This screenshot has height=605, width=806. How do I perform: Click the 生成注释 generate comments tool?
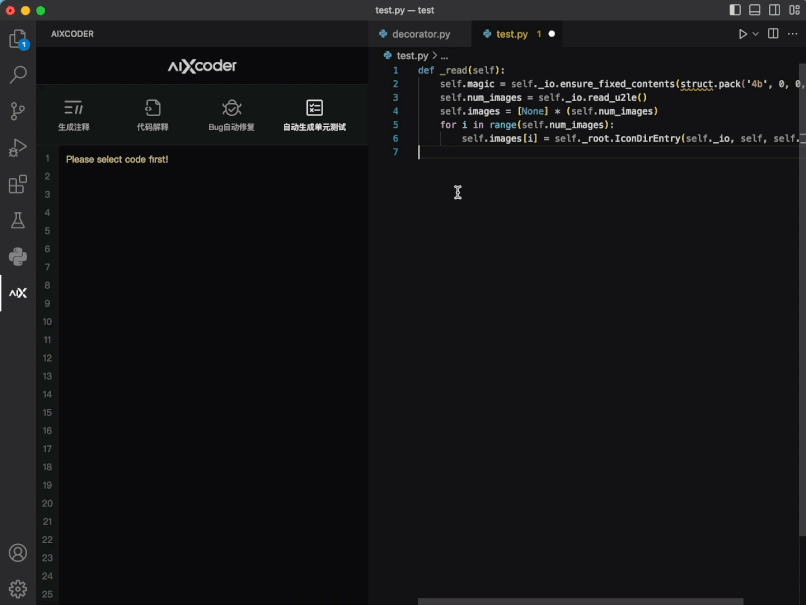click(74, 115)
